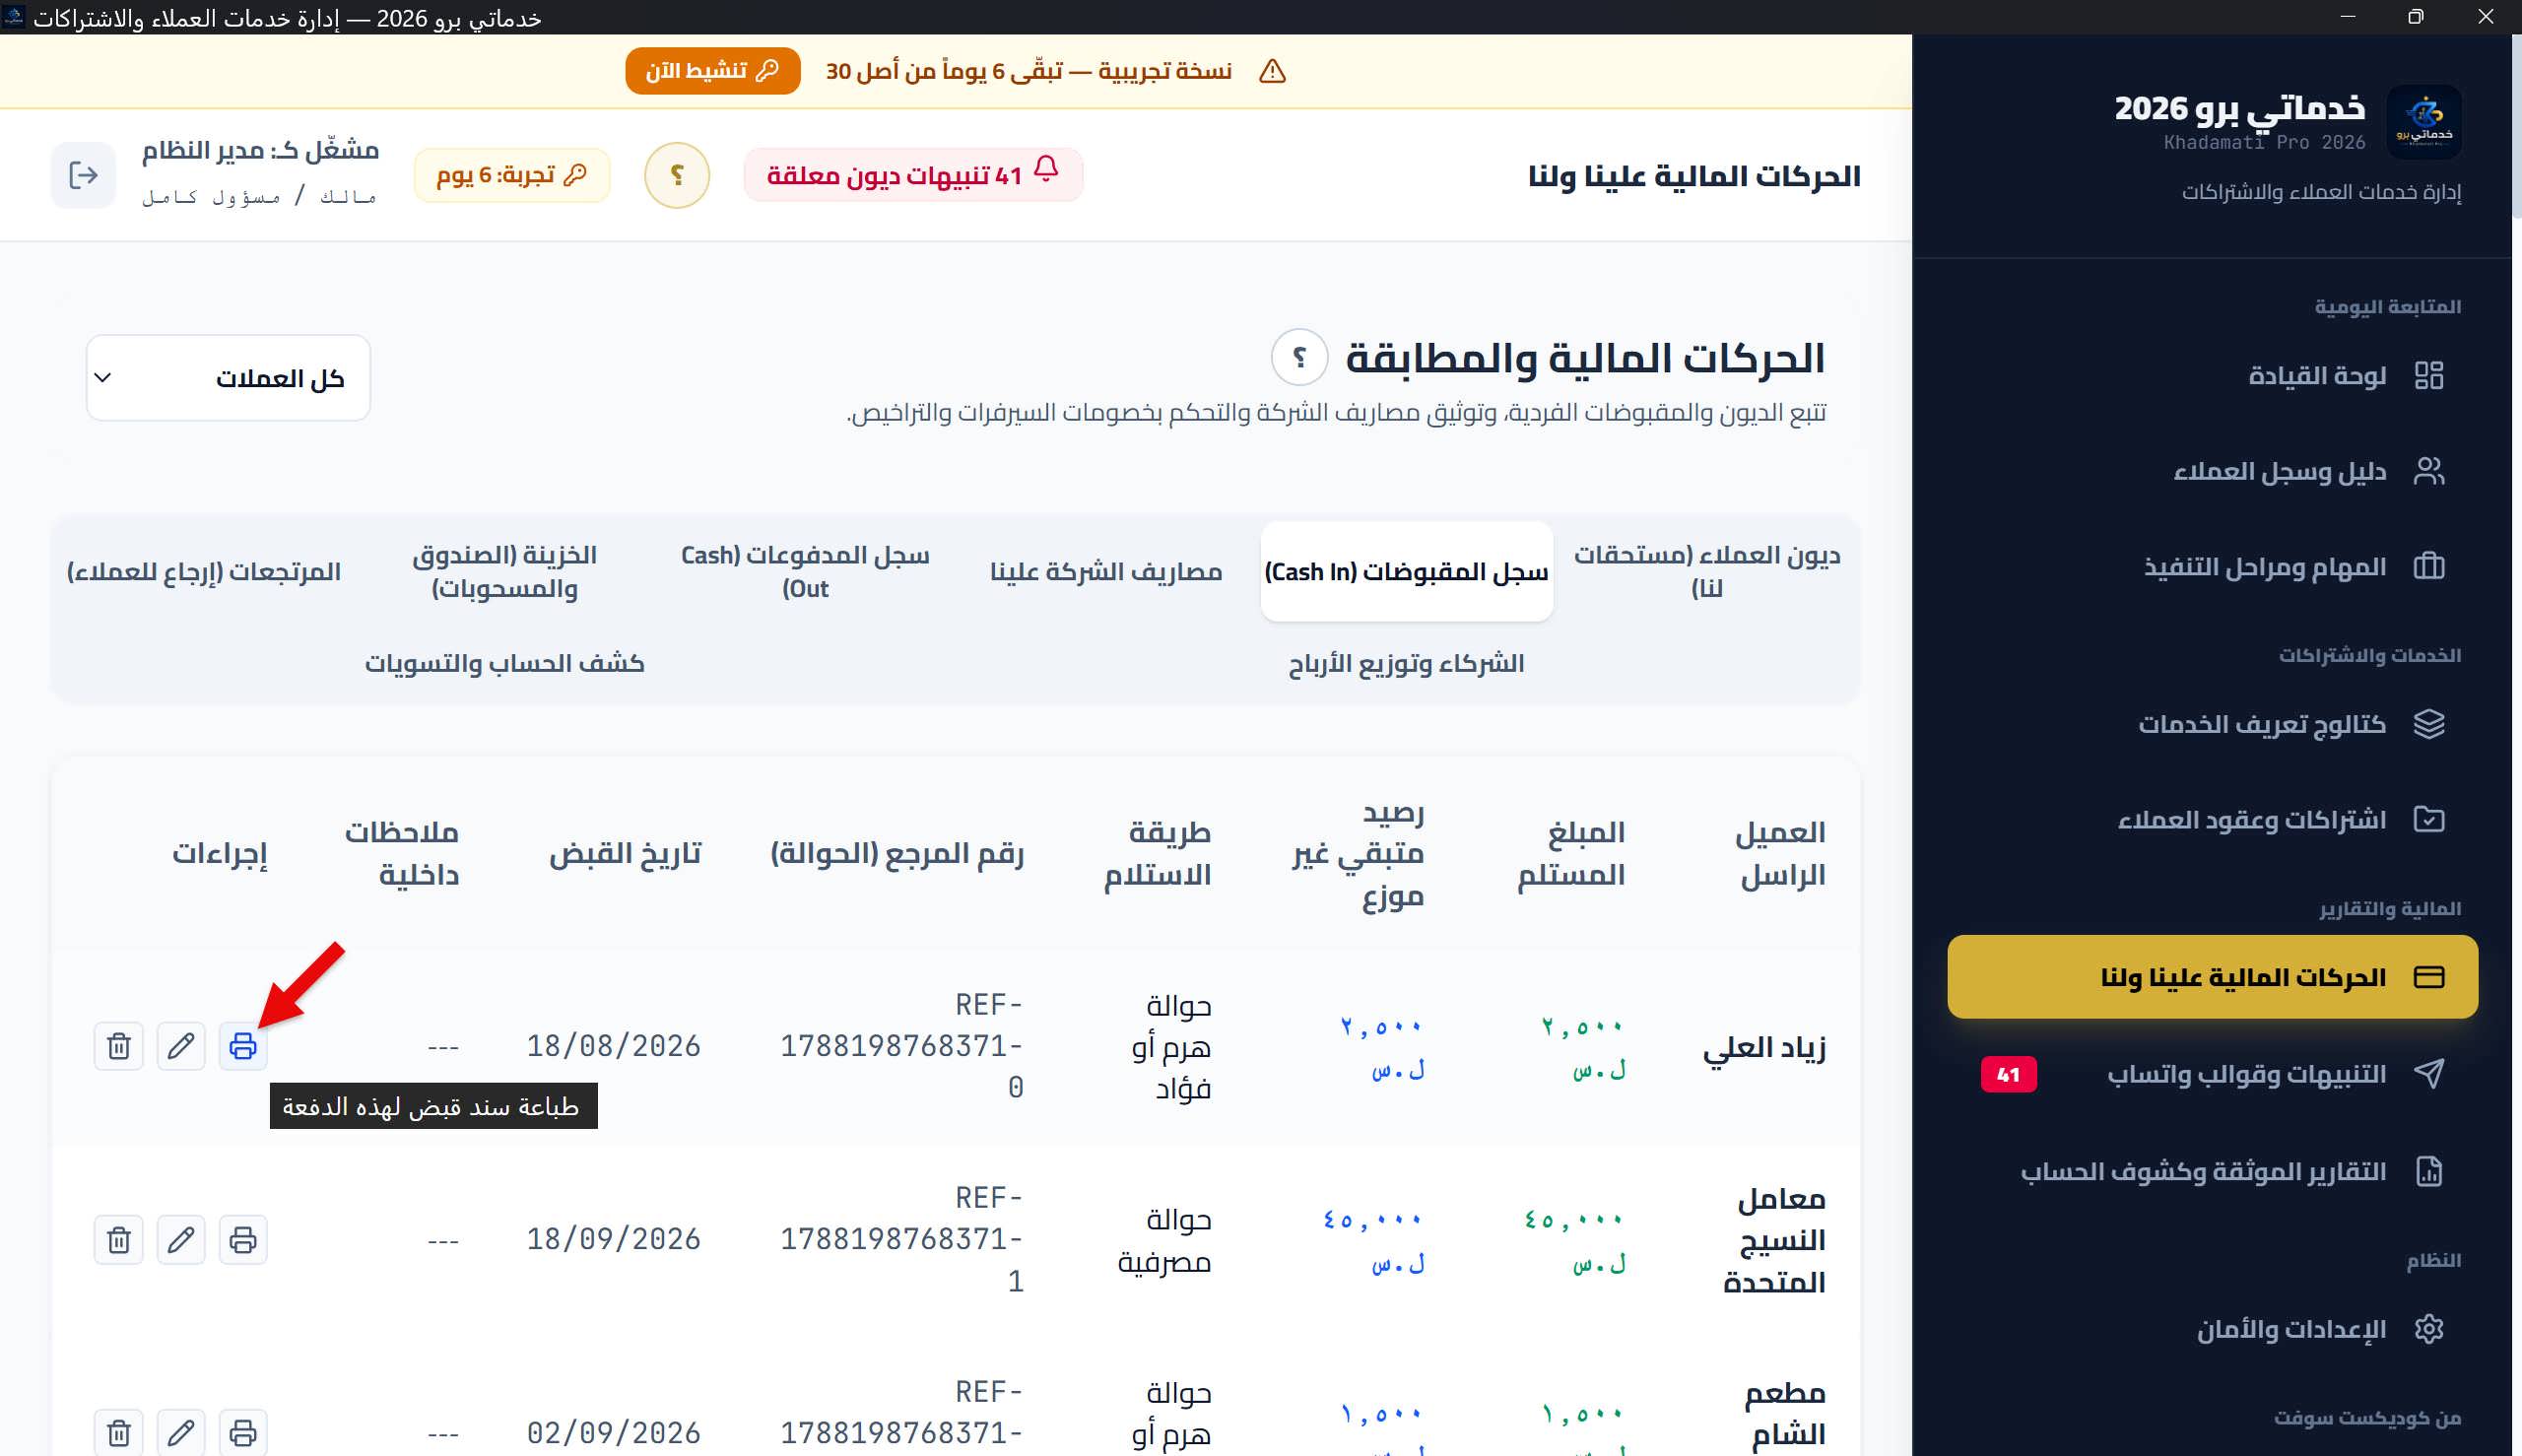This screenshot has width=2522, height=1456.
Task: Delete the معامل النسيج المتحدة payment
Action: pyautogui.click(x=119, y=1240)
